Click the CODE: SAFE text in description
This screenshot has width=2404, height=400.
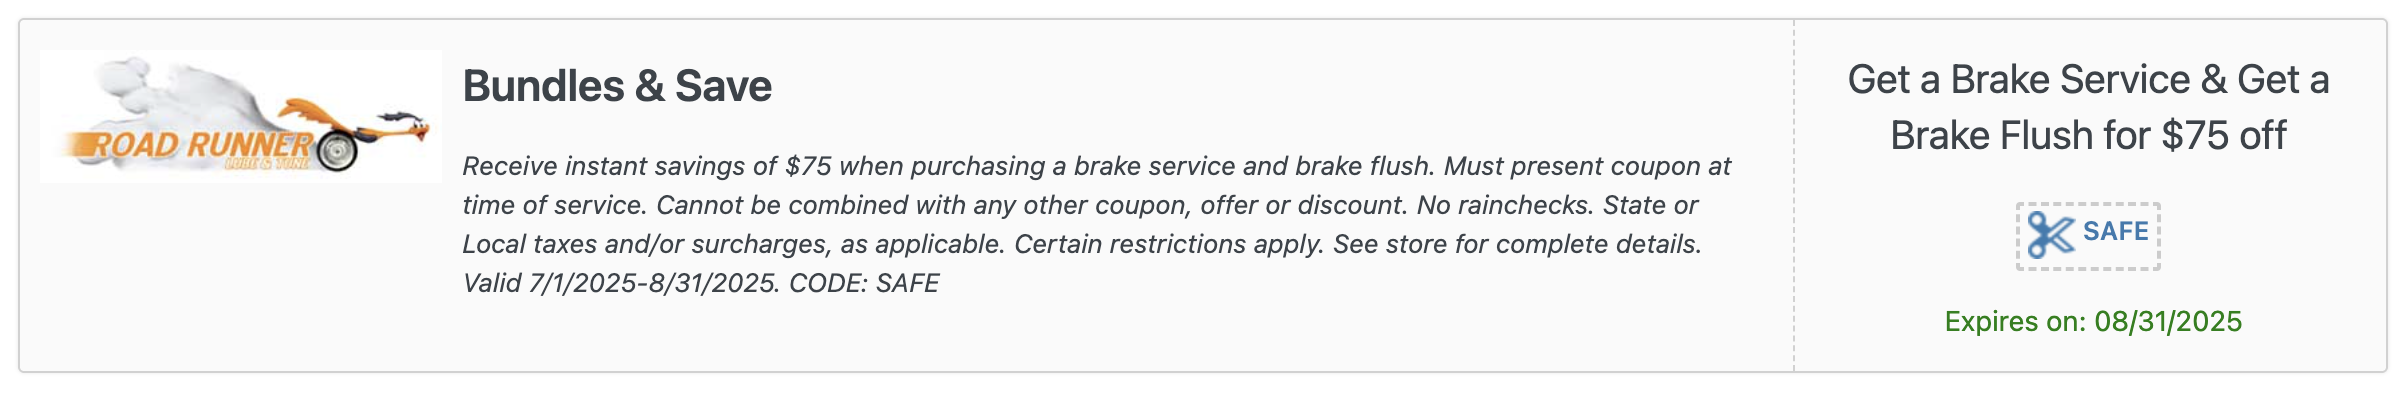pyautogui.click(x=864, y=283)
